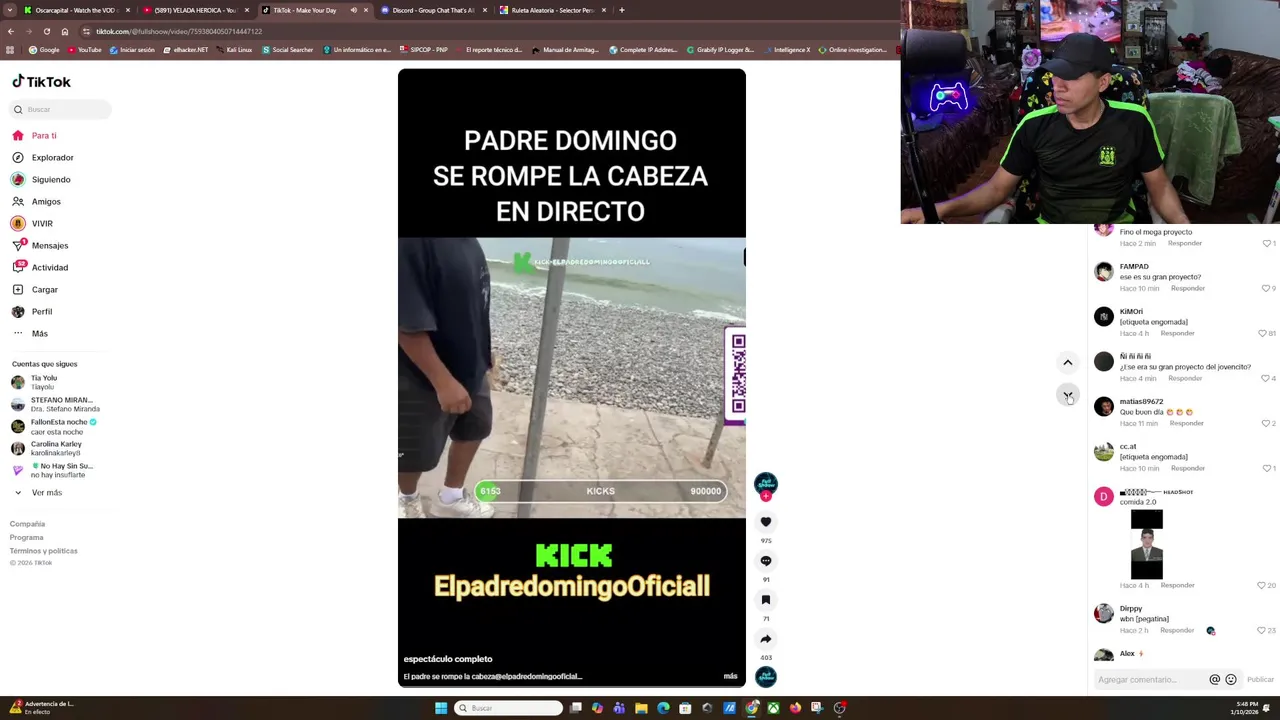1280x720 pixels.
Task: Click the Agregar comentario field
Action: pyautogui.click(x=1150, y=680)
